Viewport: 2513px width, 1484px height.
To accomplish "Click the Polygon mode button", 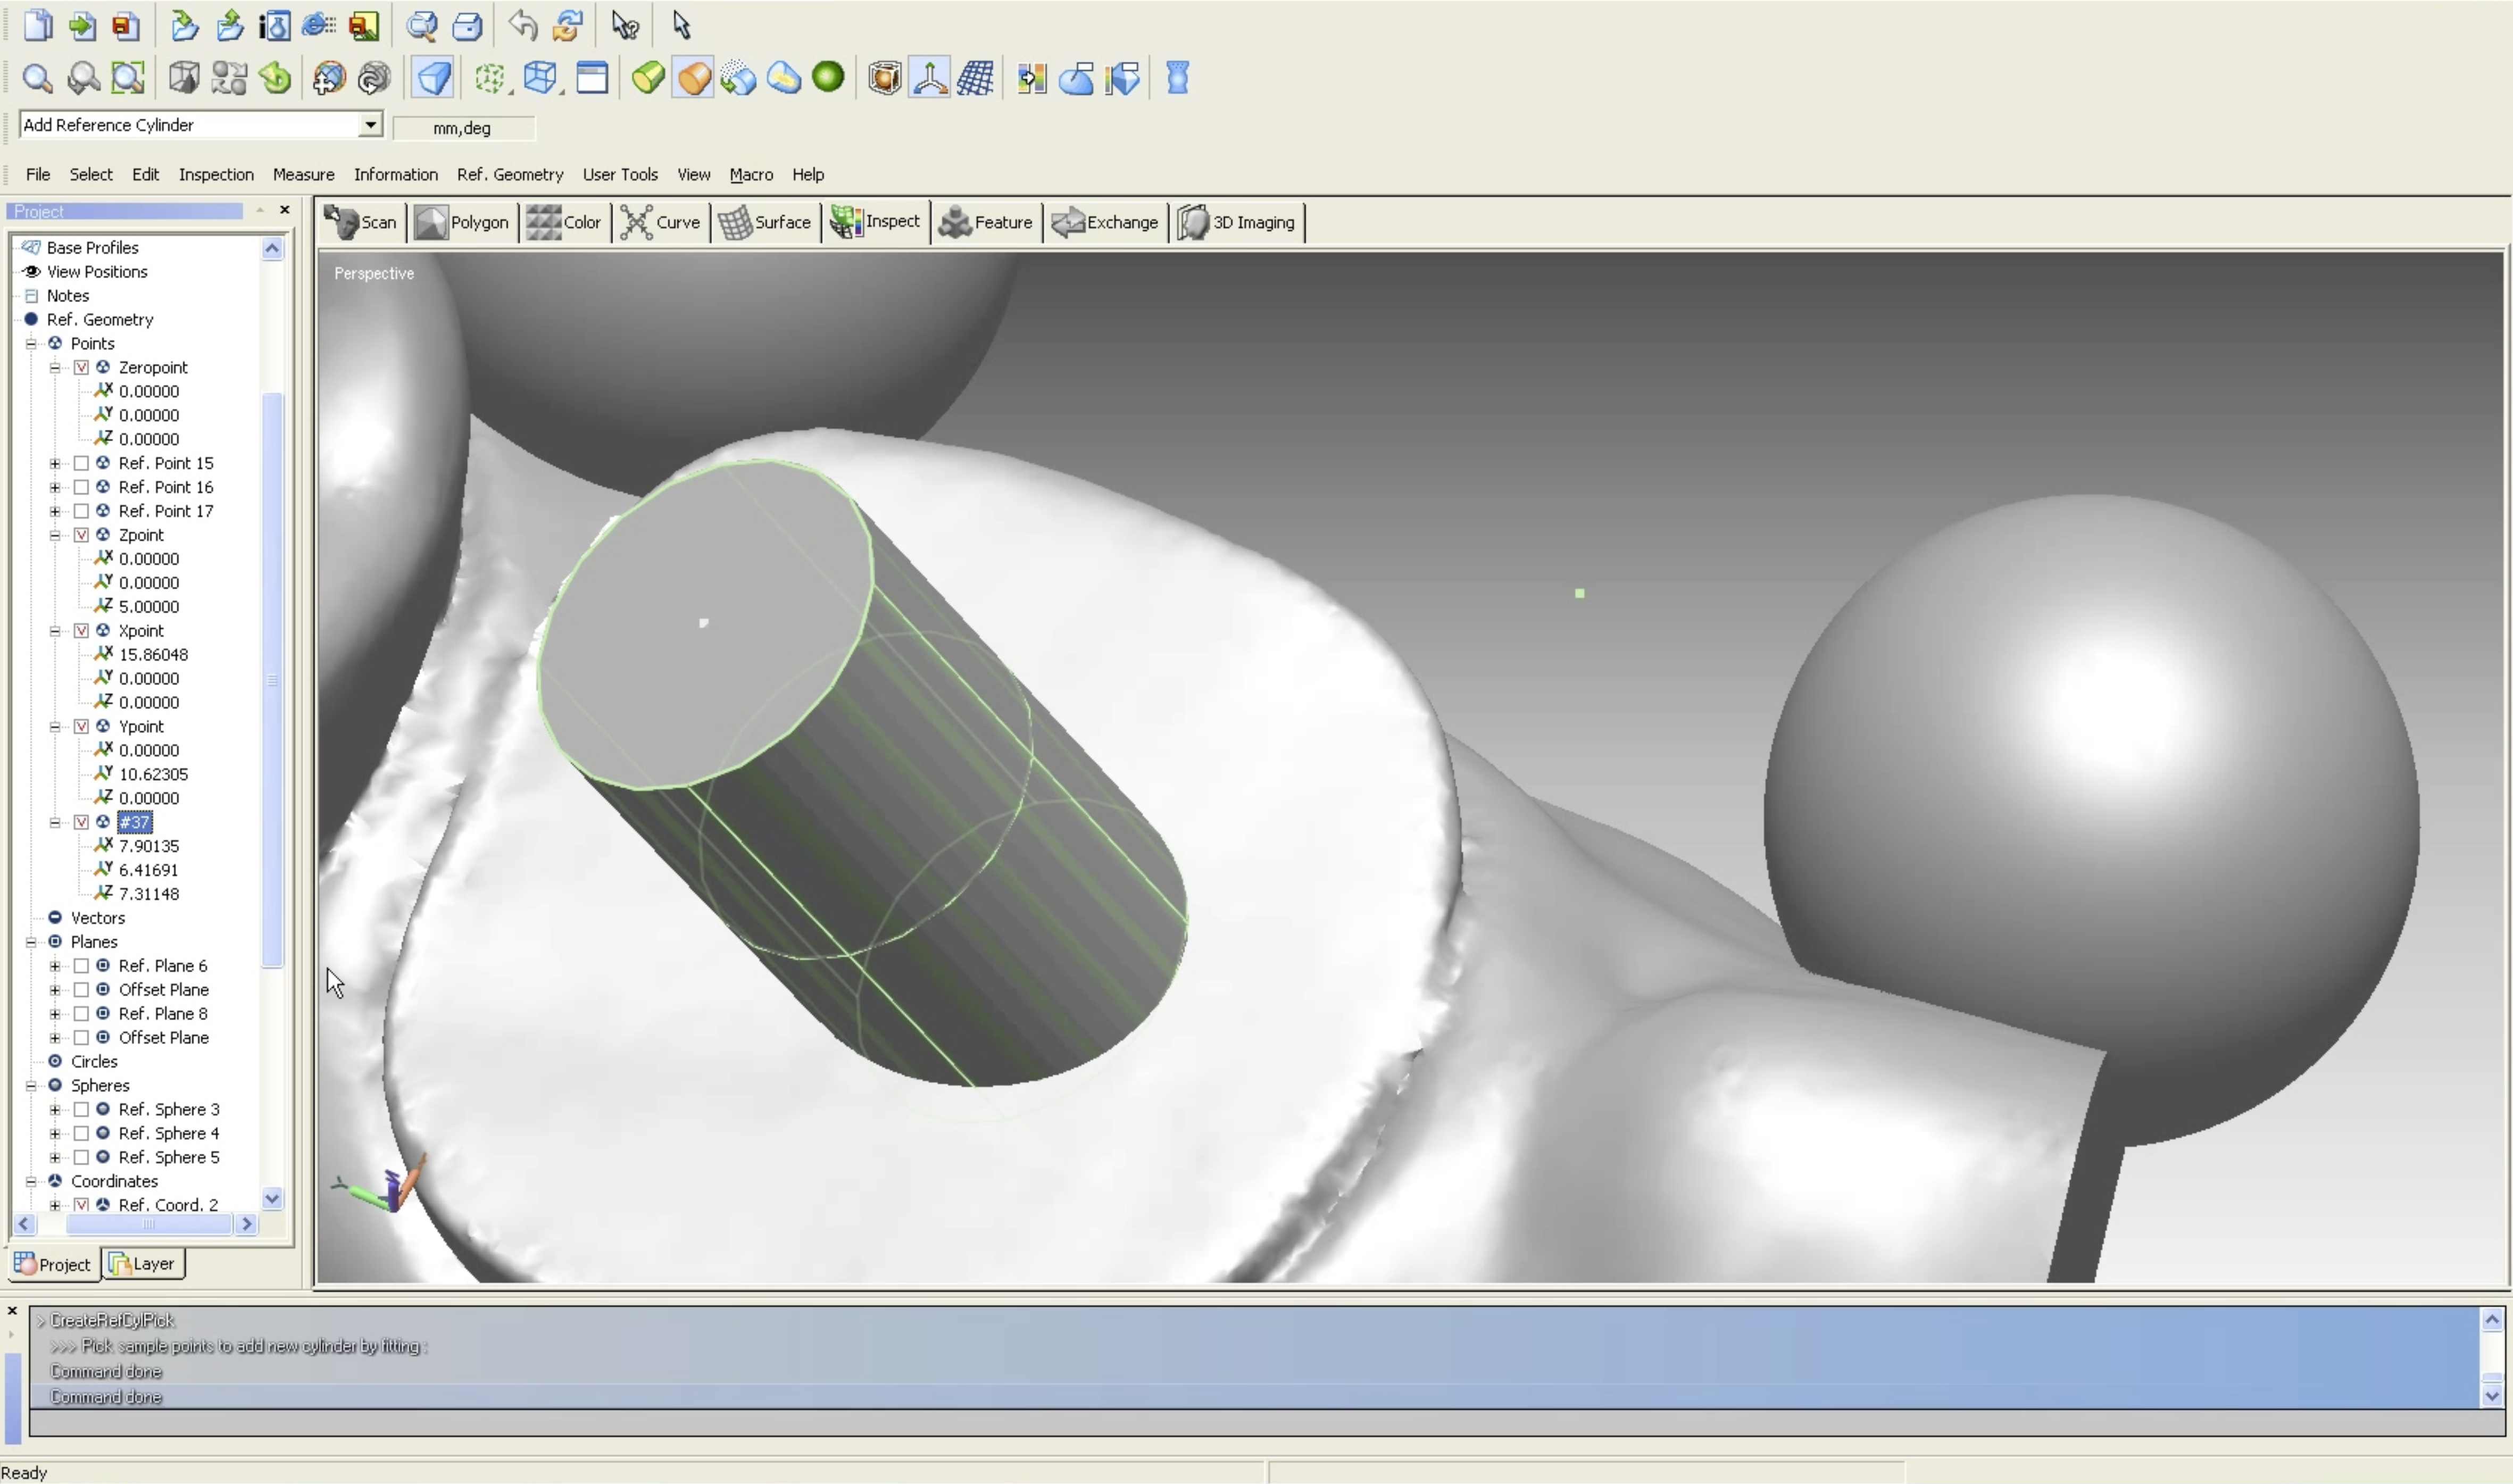I will [462, 222].
